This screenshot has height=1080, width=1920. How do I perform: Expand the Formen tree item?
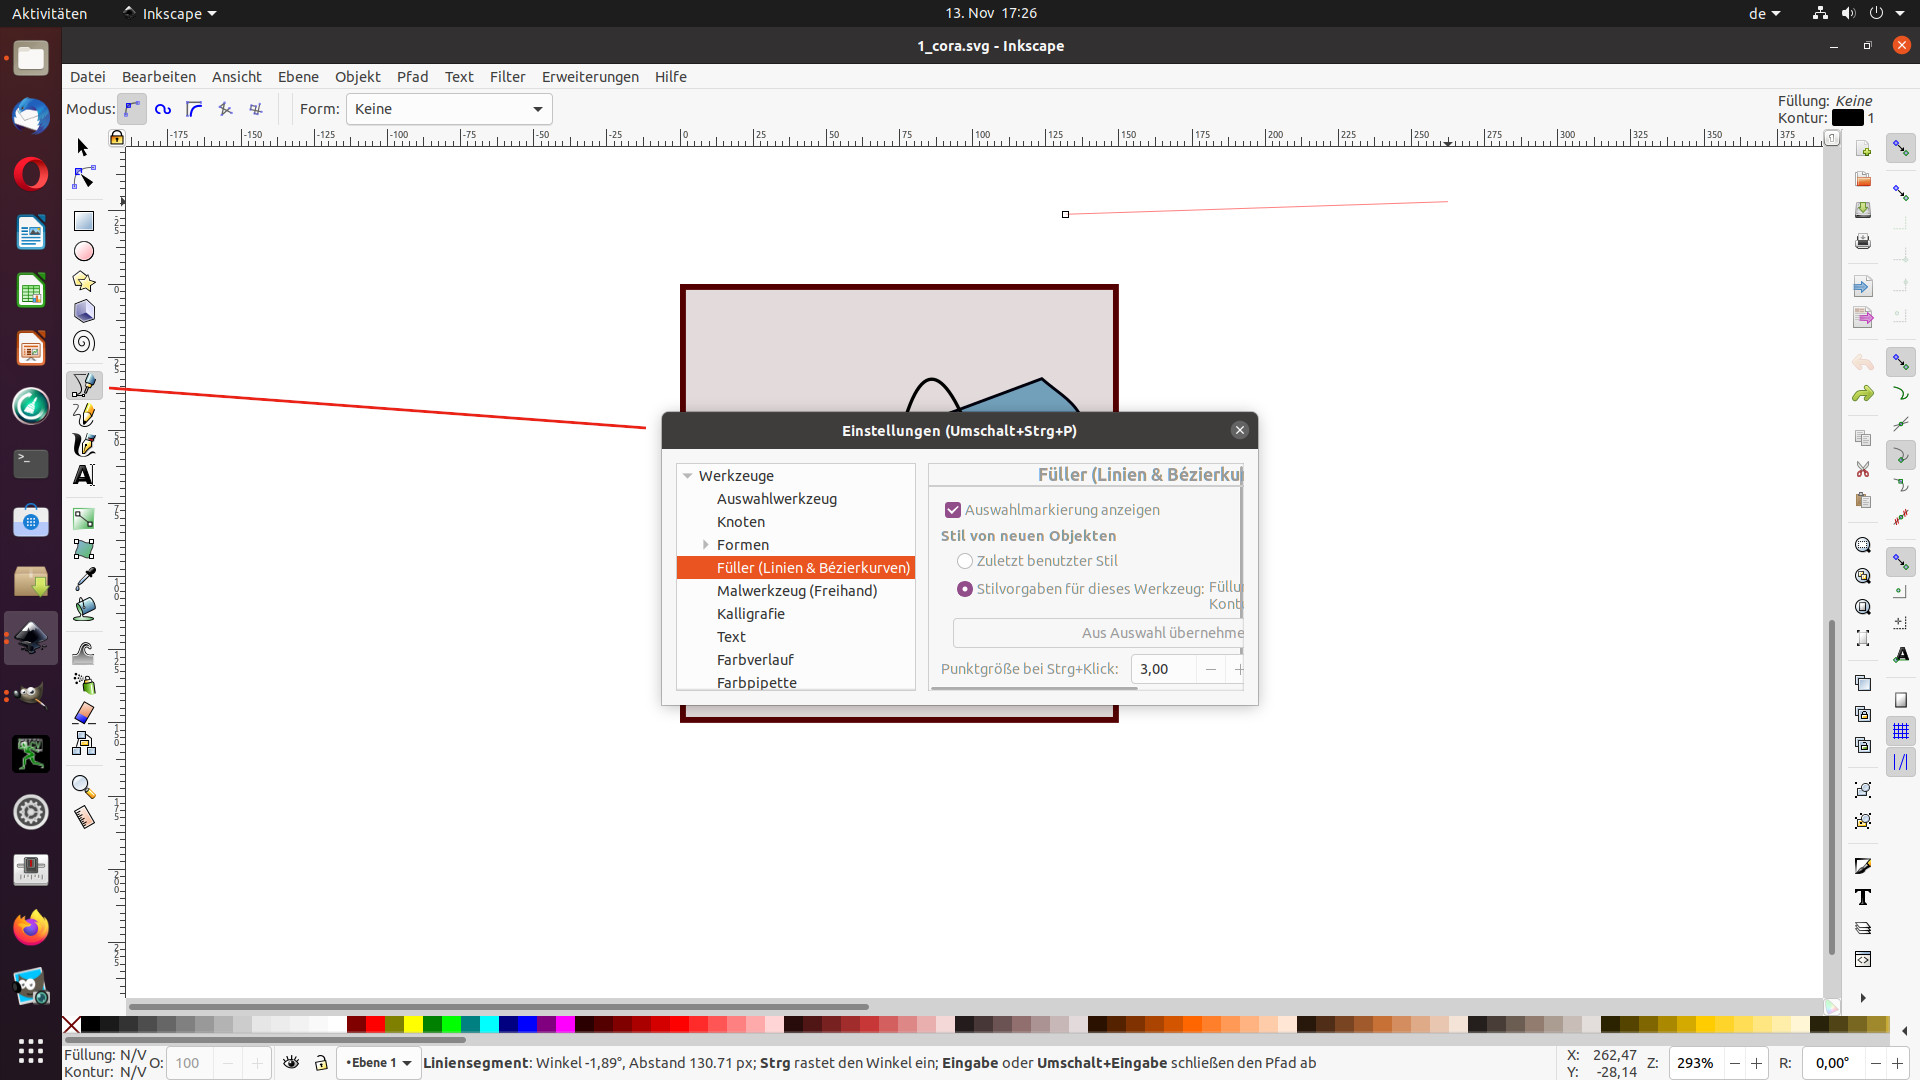tap(706, 545)
